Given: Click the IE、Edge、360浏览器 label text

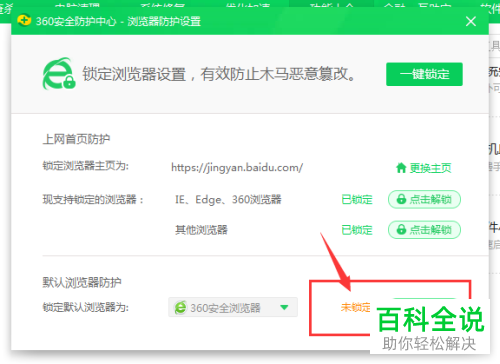Looking at the screenshot, I should (228, 199).
